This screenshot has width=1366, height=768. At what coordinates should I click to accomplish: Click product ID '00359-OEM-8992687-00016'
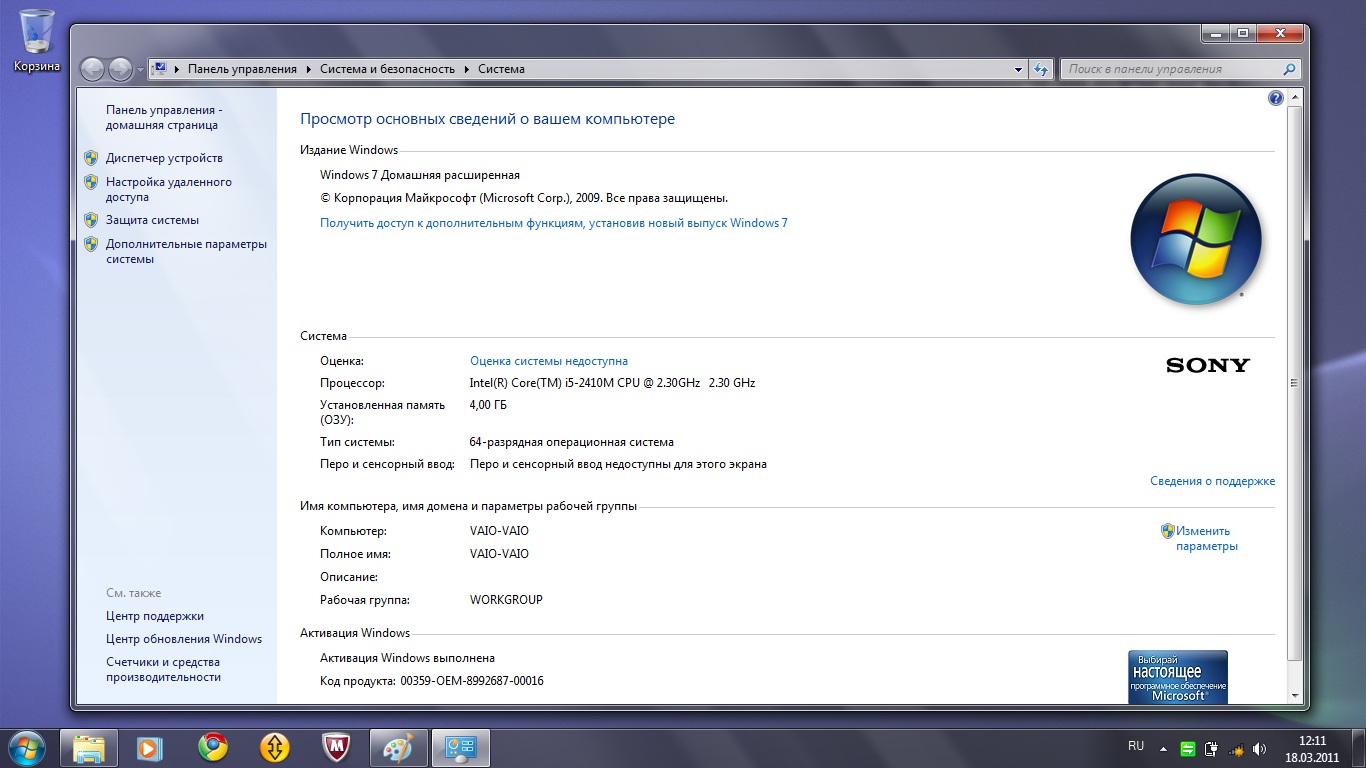tap(472, 681)
